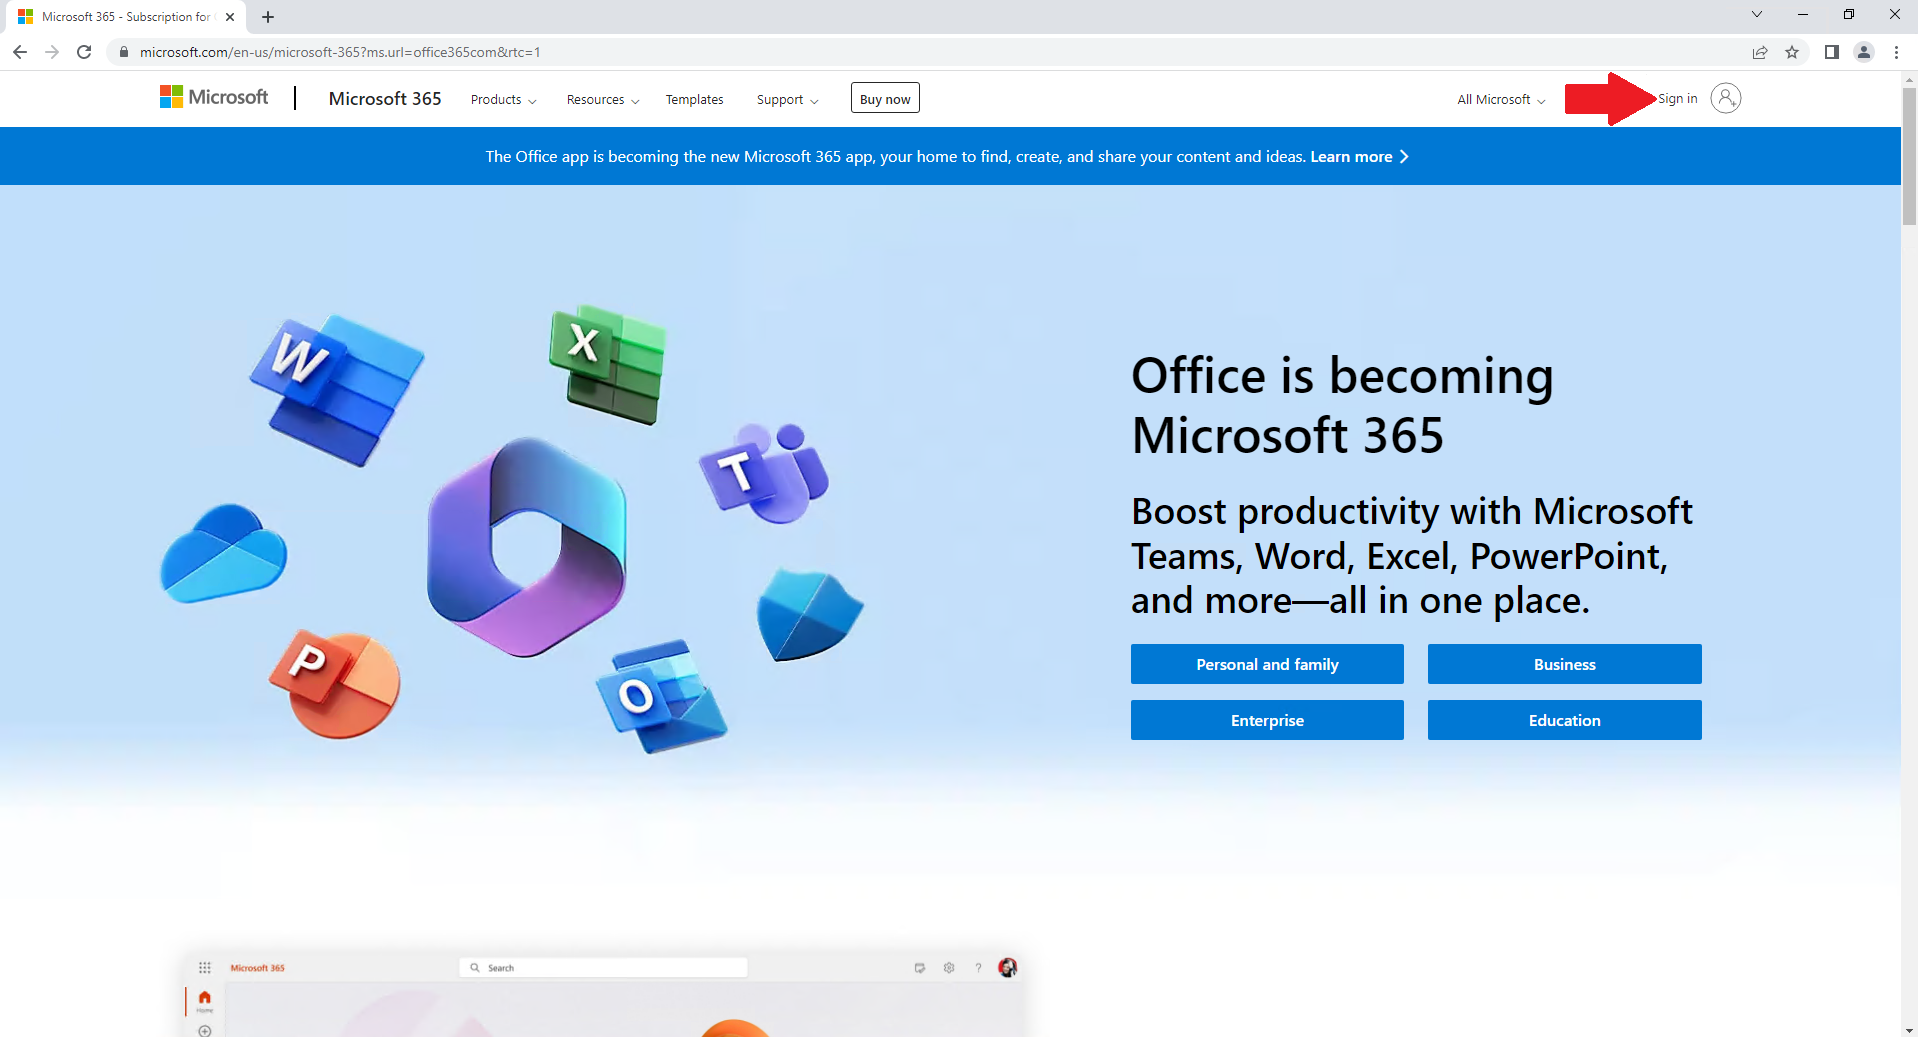Screen dimensions: 1918x1037
Task: Open browser side panel icon
Action: click(1831, 52)
